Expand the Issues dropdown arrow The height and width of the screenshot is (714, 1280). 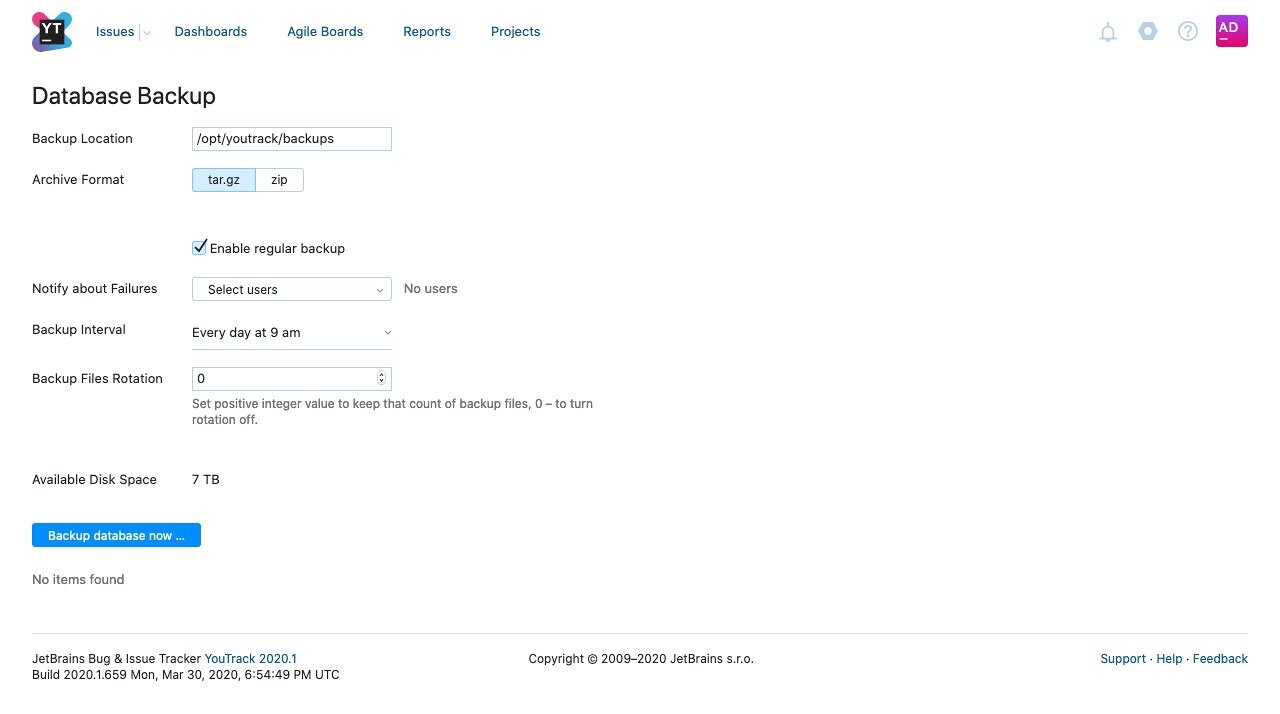pyautogui.click(x=147, y=32)
